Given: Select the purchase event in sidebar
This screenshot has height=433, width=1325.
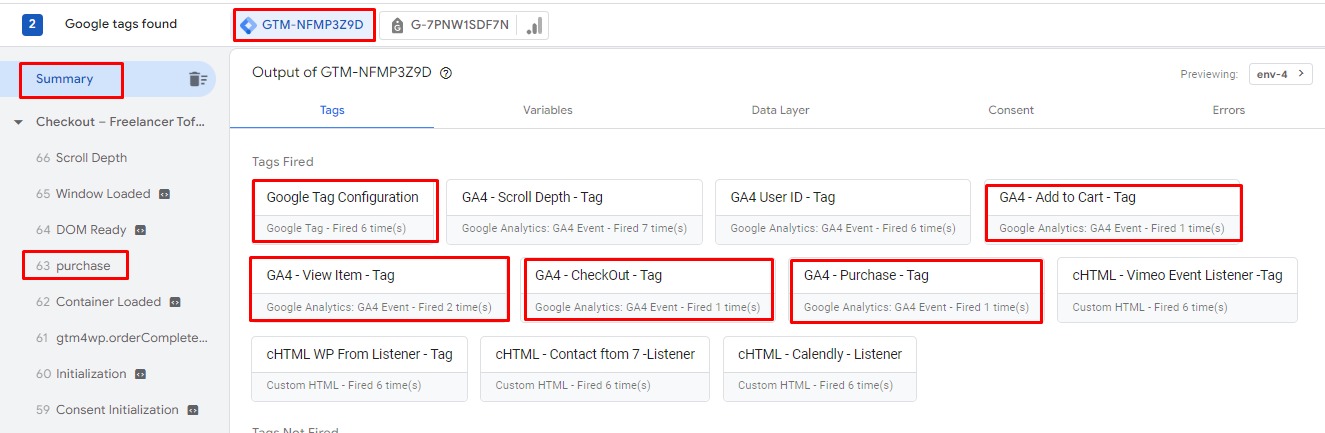Looking at the screenshot, I should 82,266.
